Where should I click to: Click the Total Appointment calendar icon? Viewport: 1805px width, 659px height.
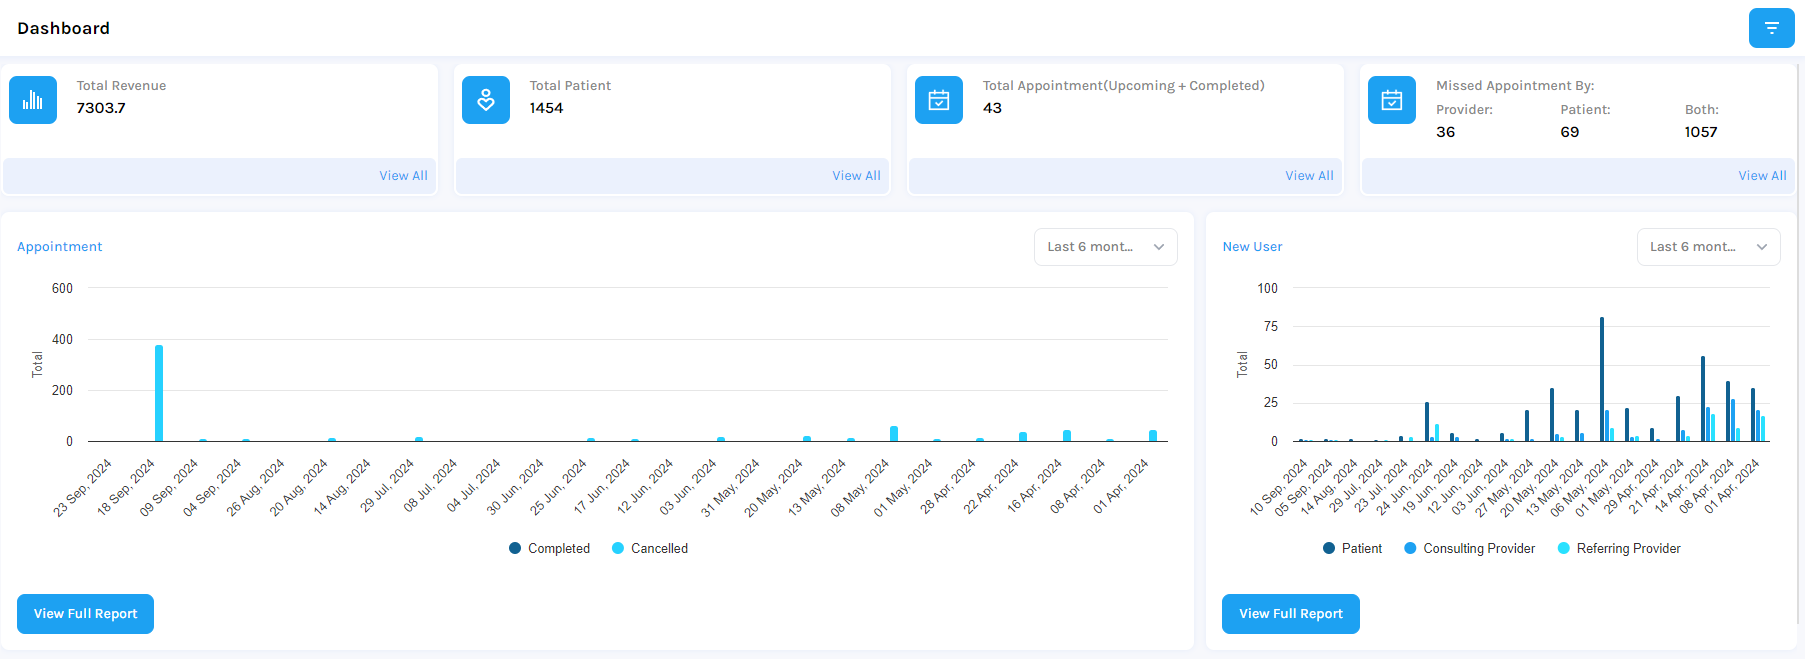tap(939, 100)
